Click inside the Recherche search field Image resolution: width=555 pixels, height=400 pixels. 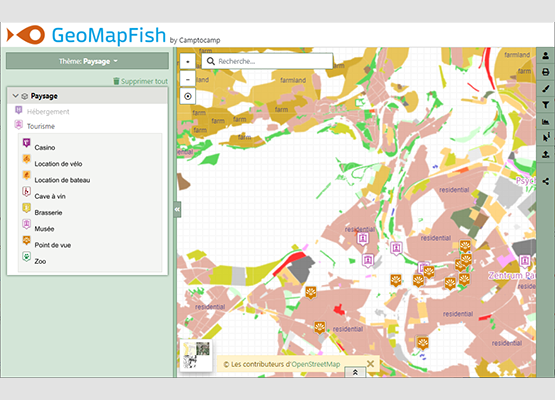click(267, 61)
